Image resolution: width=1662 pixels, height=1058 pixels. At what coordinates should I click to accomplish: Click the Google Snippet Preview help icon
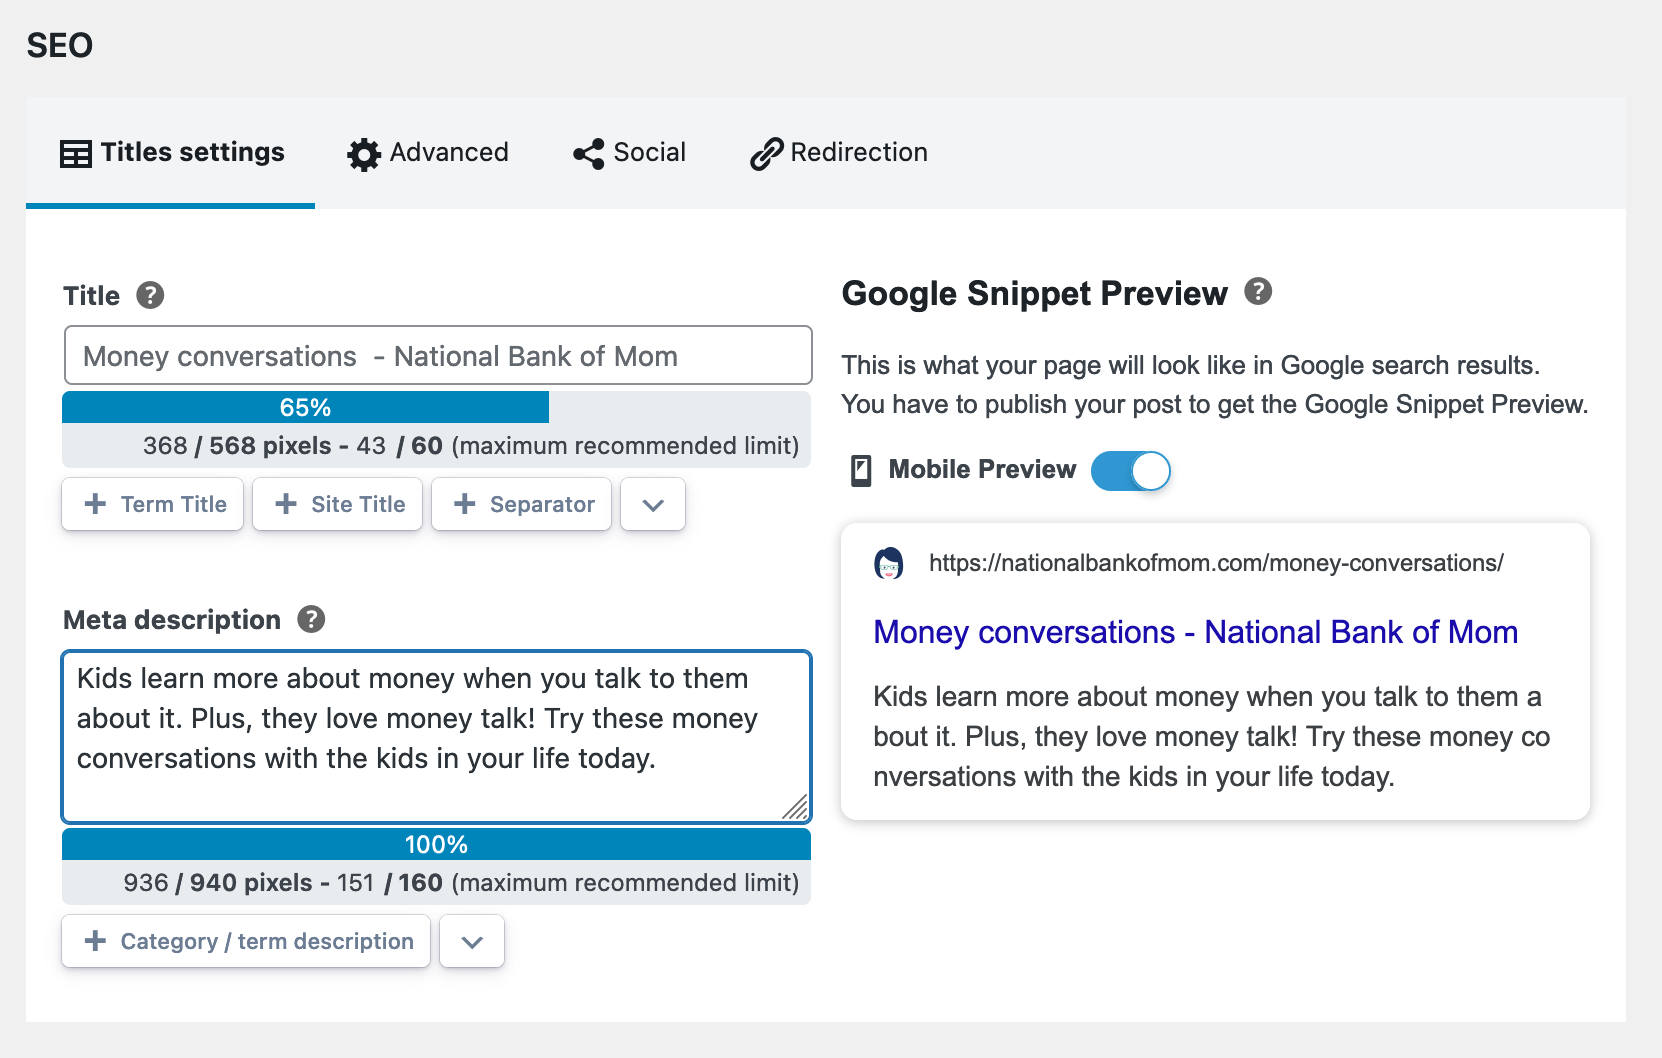(1258, 292)
